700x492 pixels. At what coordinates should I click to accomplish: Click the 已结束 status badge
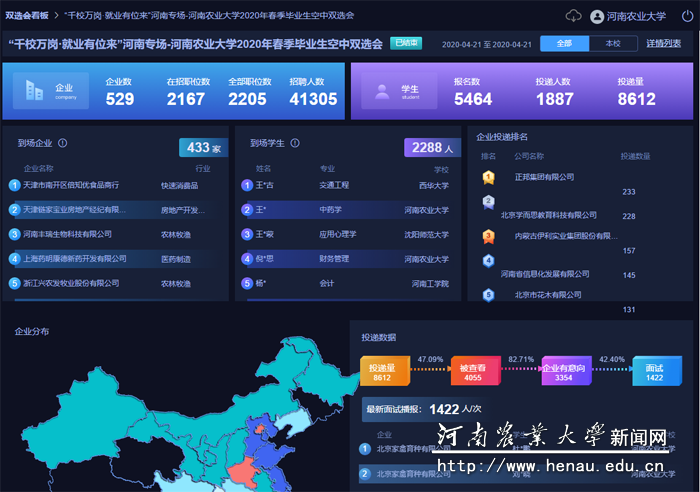pyautogui.click(x=407, y=43)
